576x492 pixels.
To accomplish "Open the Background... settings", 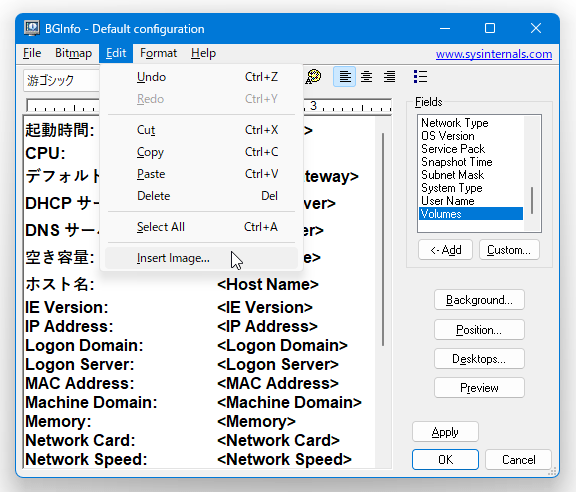I will (479, 300).
